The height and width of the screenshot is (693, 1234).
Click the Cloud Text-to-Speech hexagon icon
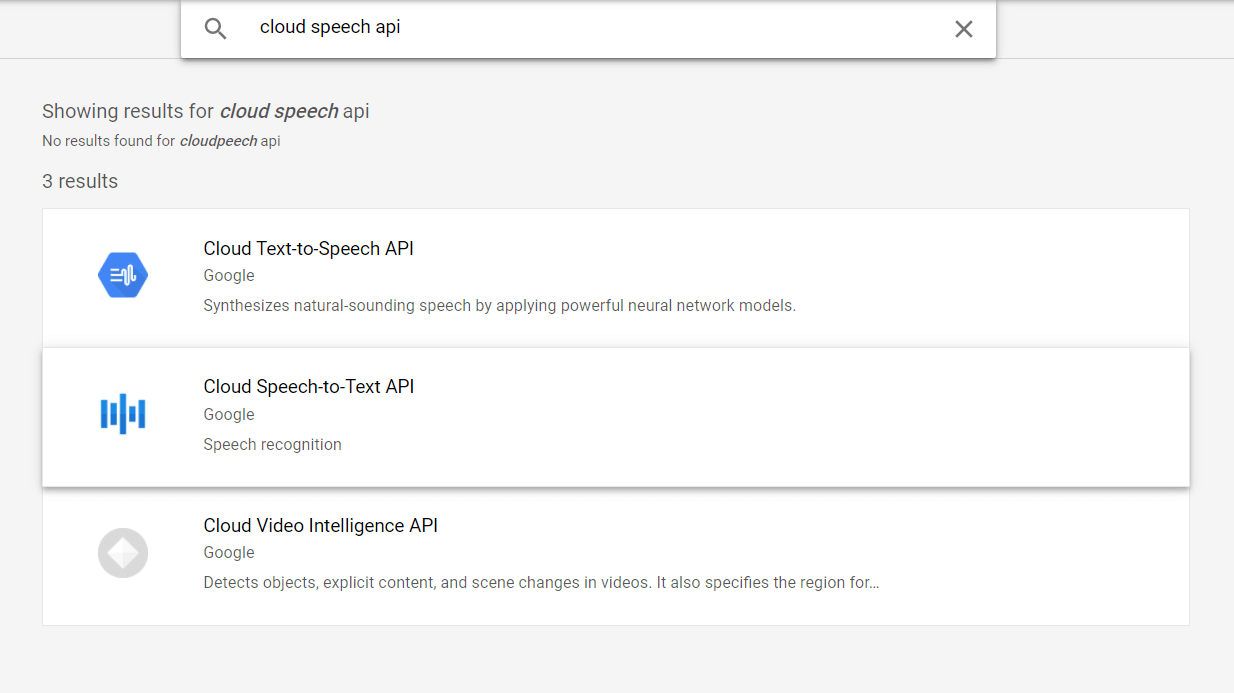click(x=123, y=274)
